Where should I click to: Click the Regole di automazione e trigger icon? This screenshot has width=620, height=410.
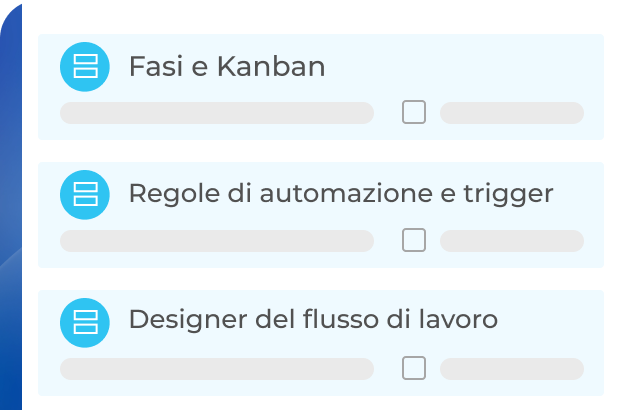point(85,194)
